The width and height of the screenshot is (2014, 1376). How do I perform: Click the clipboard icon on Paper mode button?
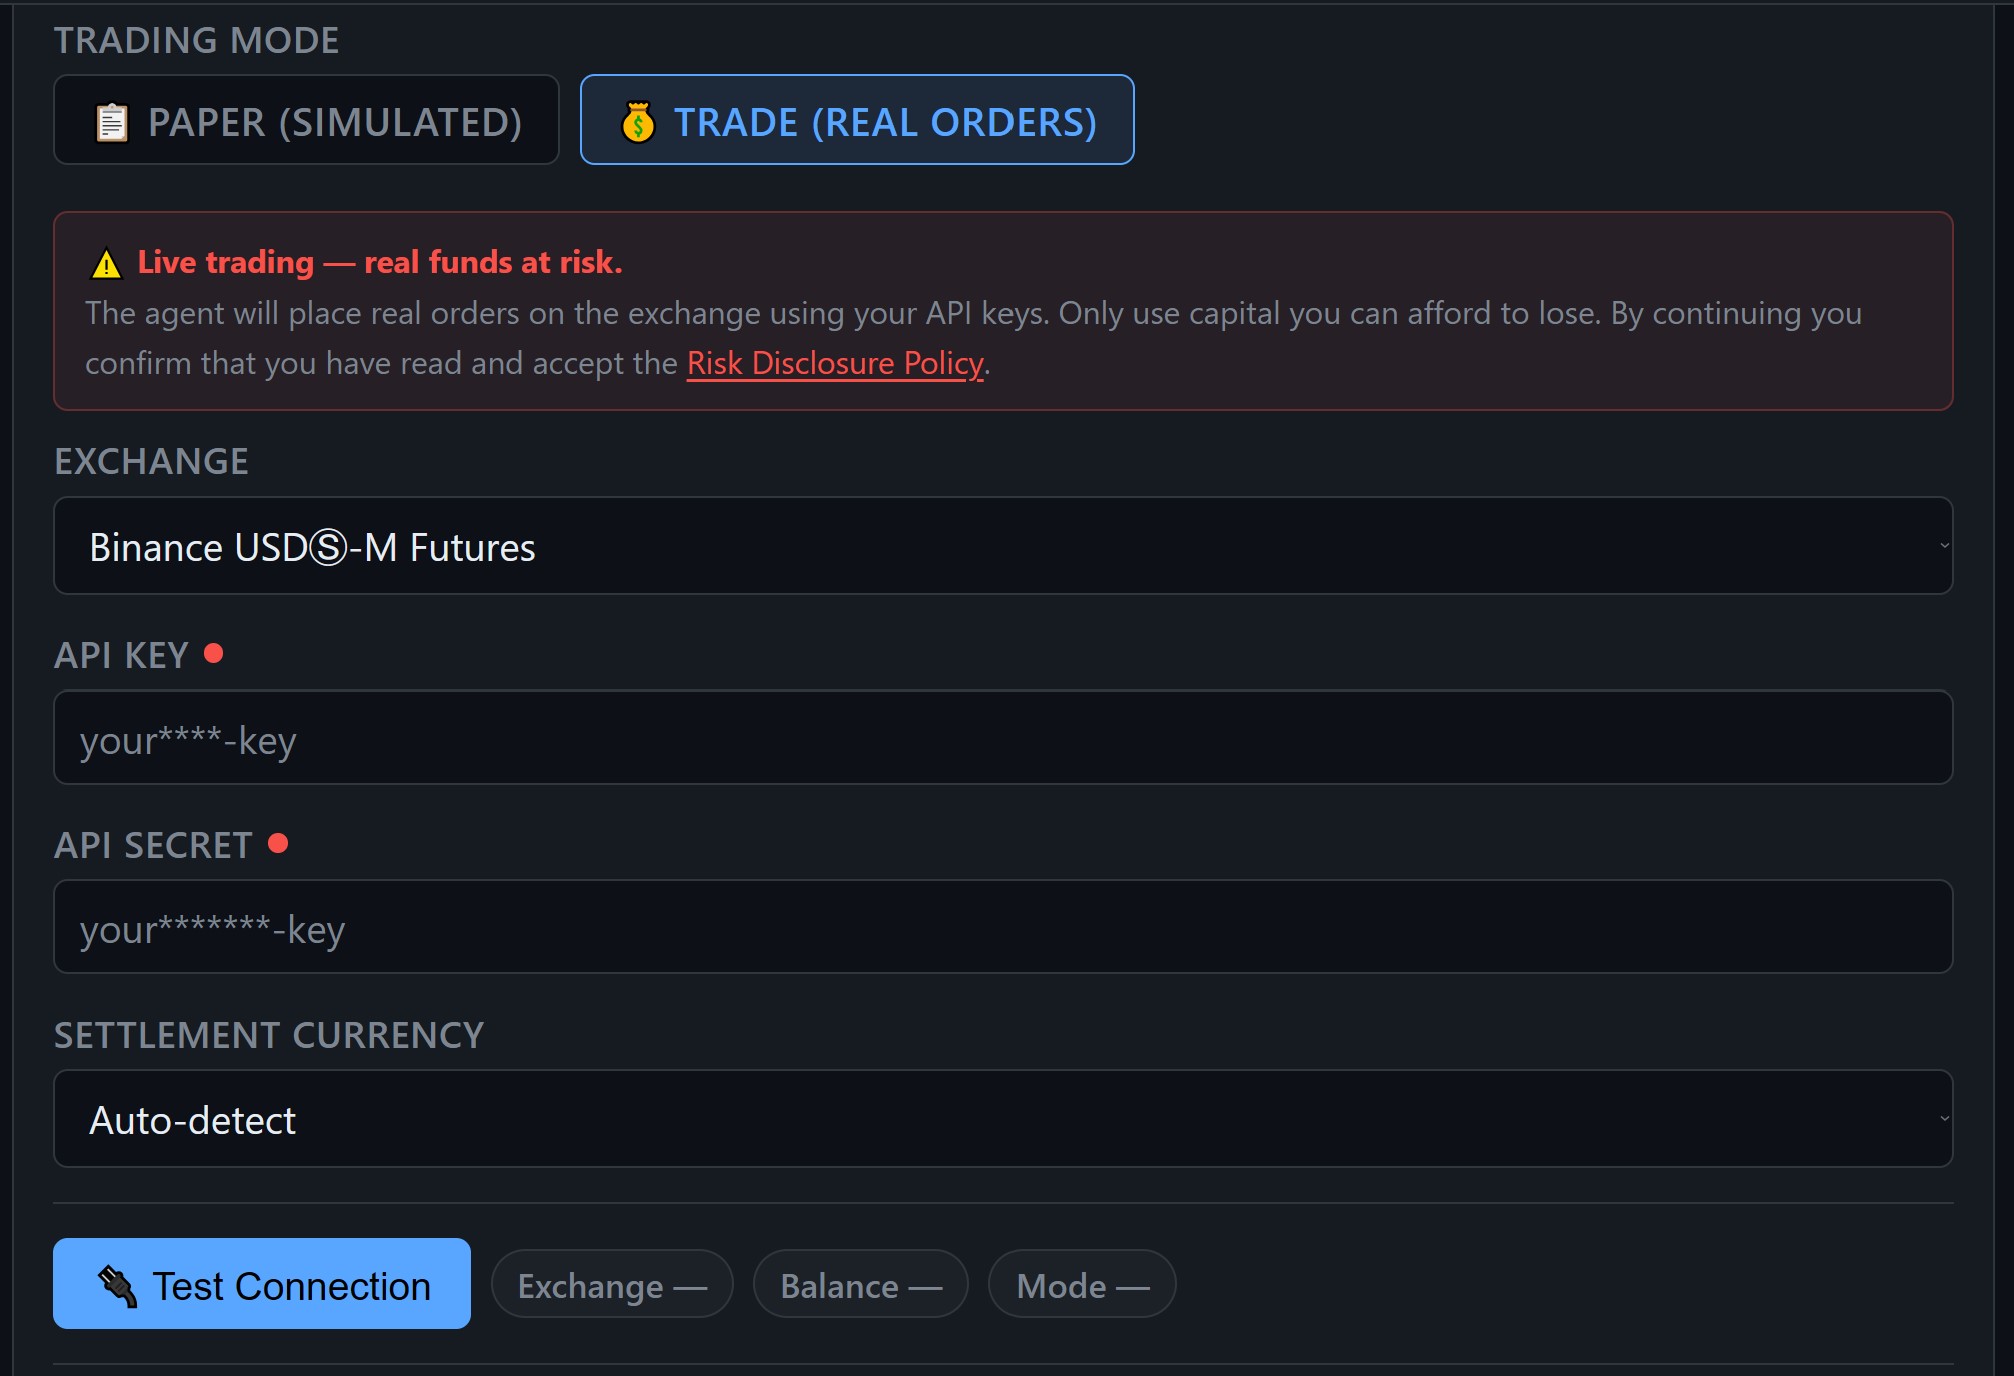click(110, 121)
